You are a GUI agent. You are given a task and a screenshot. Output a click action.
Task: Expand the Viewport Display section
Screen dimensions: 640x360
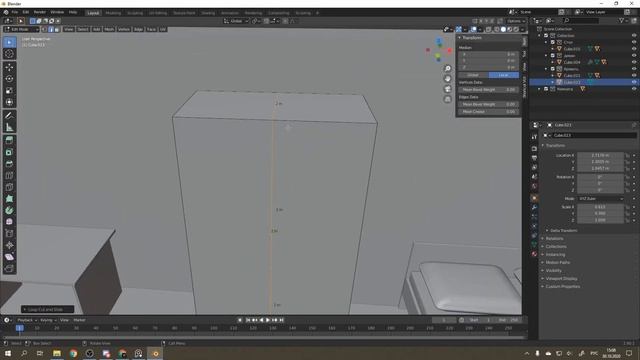click(x=561, y=278)
